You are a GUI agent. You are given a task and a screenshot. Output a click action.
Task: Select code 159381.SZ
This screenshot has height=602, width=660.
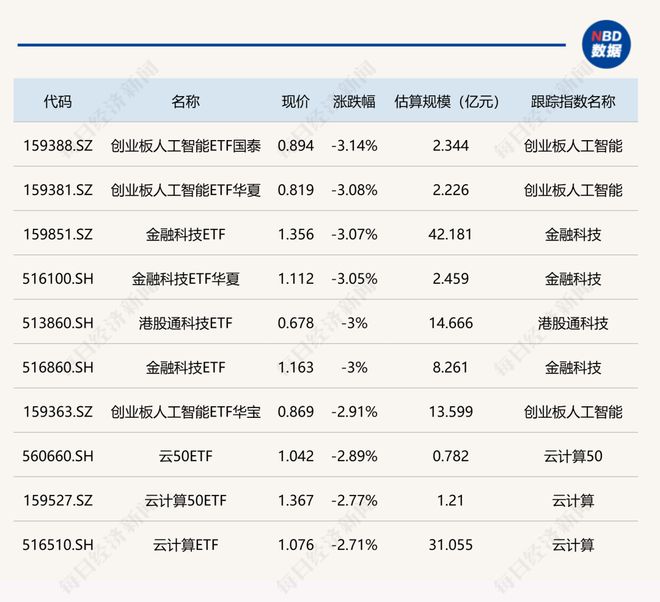coord(58,190)
